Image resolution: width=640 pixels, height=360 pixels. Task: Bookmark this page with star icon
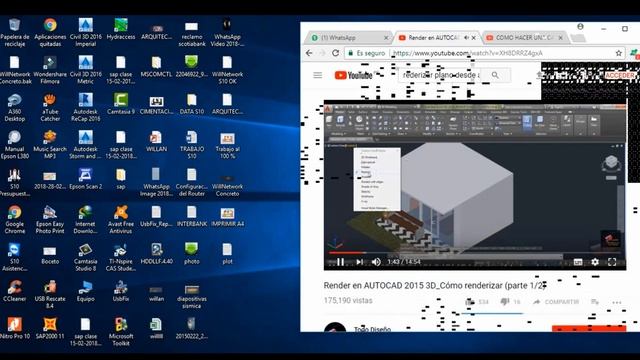(x=619, y=53)
